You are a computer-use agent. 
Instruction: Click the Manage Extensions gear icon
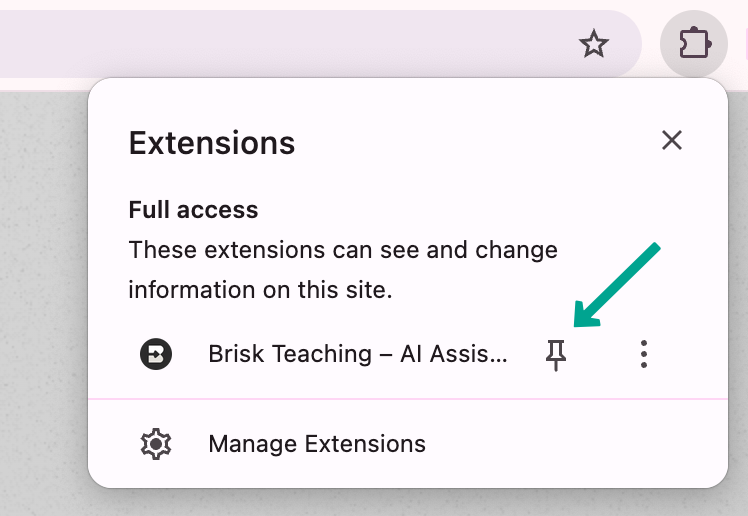(156, 443)
